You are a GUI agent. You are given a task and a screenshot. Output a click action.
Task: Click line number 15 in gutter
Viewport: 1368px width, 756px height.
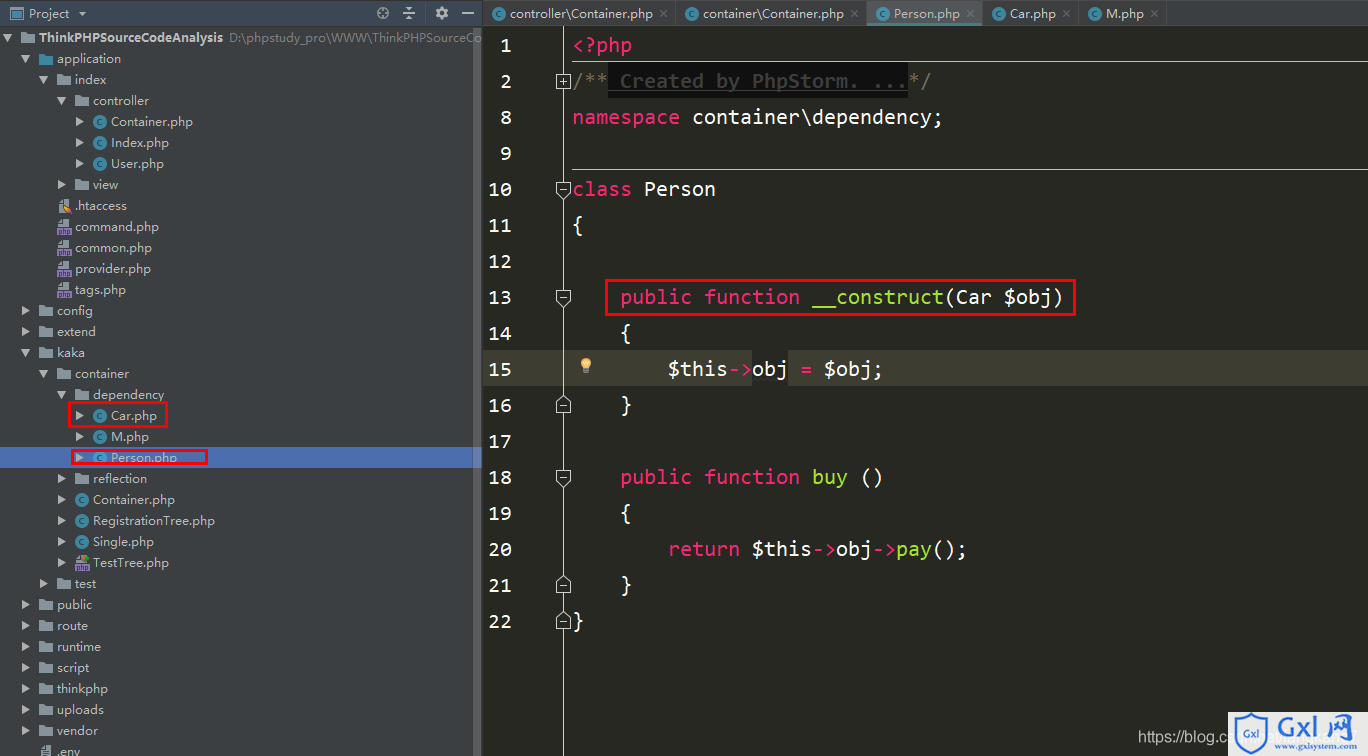pyautogui.click(x=499, y=369)
